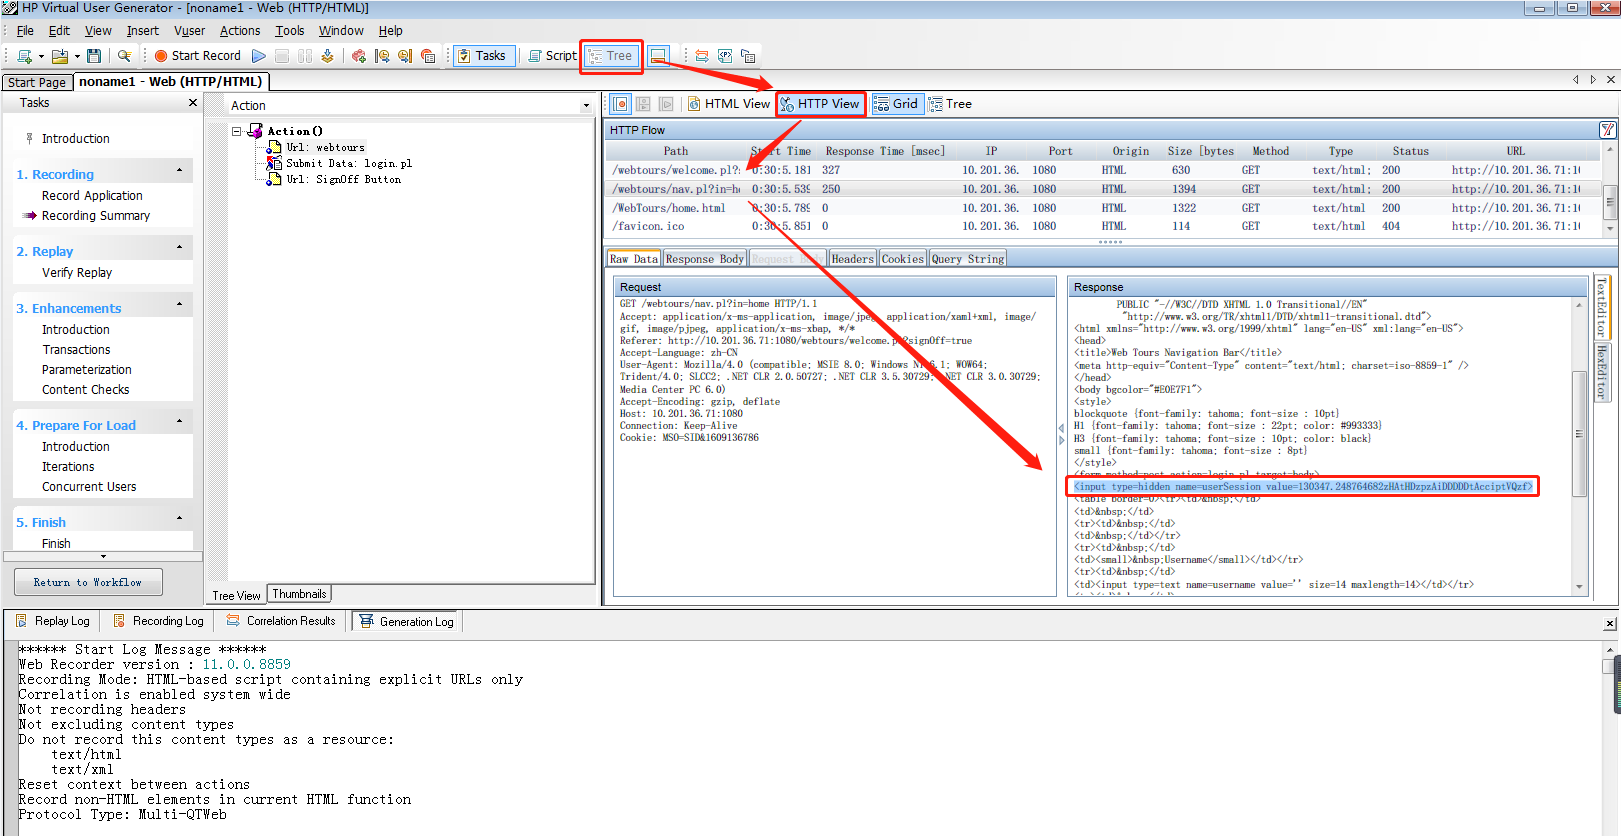Open the Actions menu

(240, 31)
